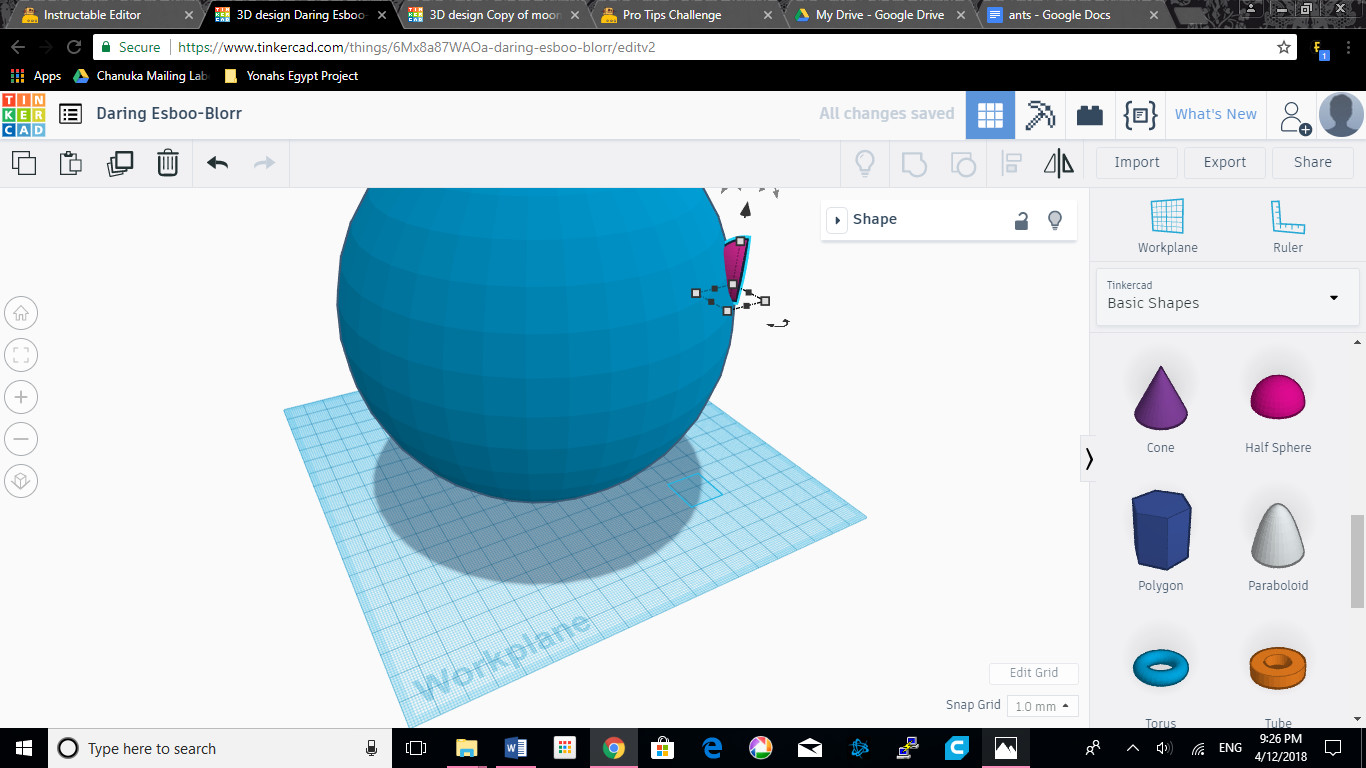Collapse the shapes sidebar with arrow

tap(1089, 459)
